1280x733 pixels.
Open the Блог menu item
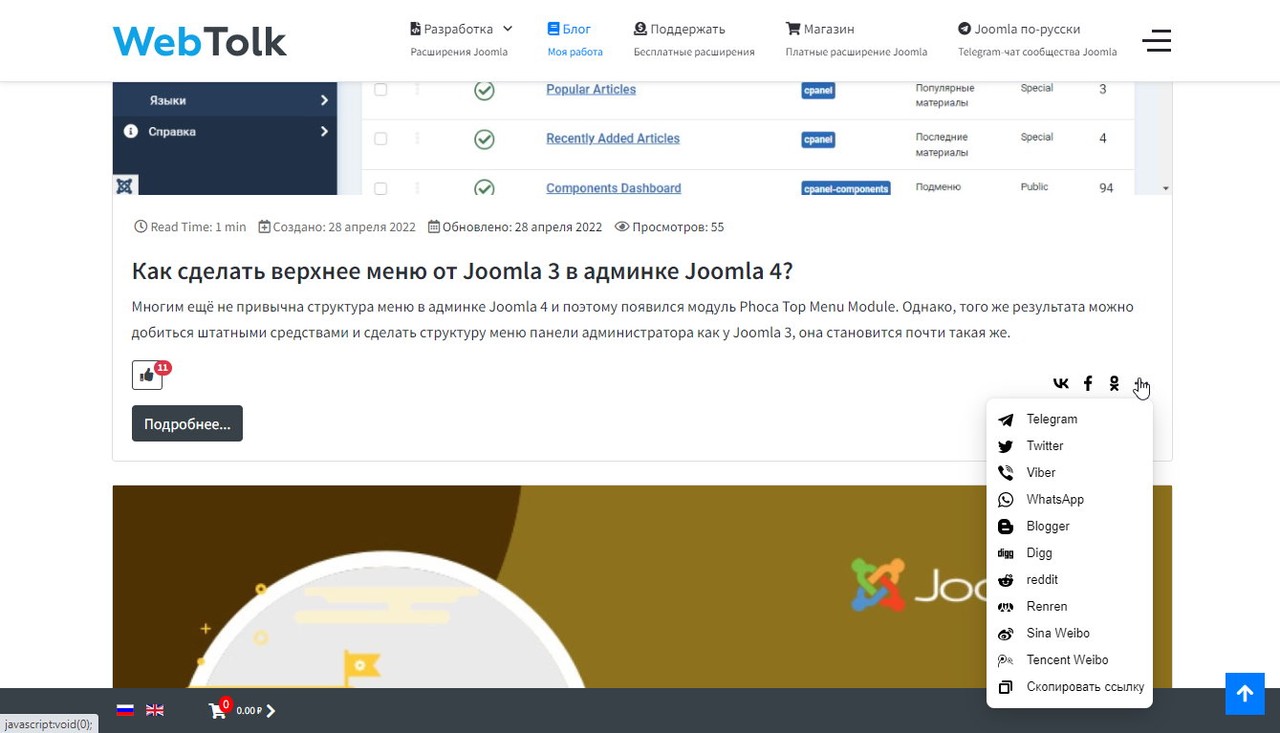(570, 28)
